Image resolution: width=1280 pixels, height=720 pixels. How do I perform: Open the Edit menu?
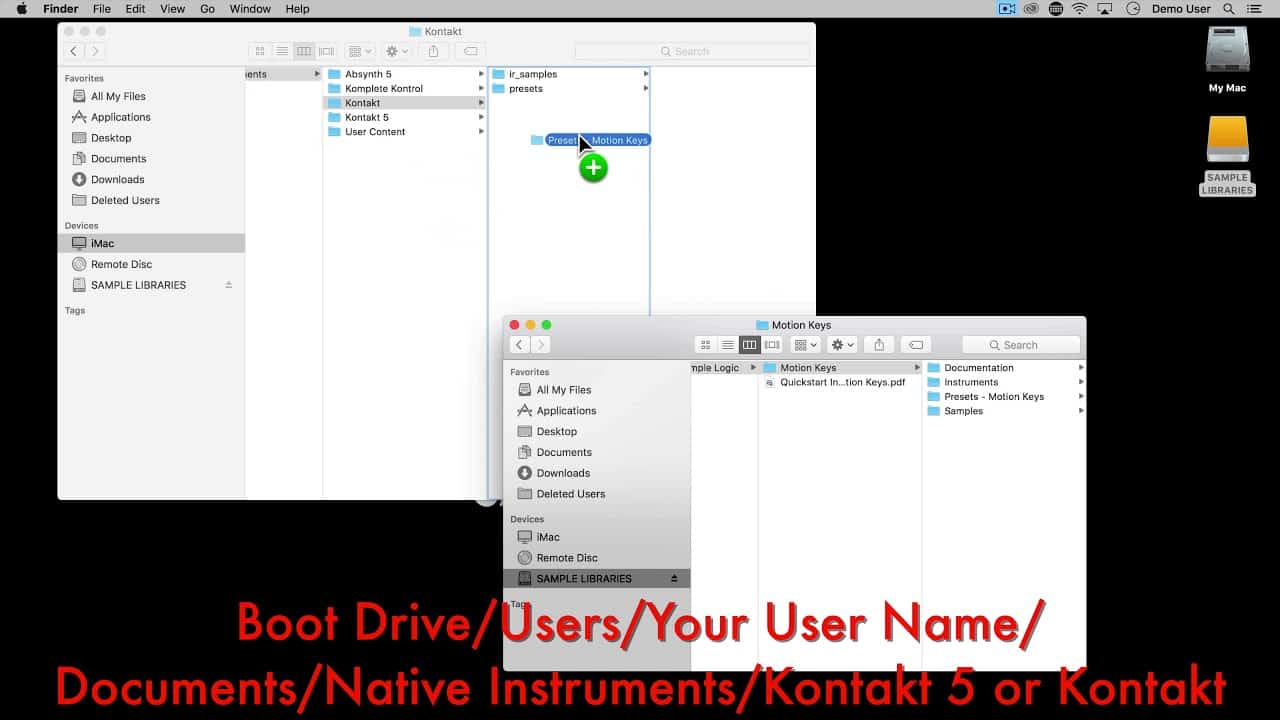pyautogui.click(x=135, y=8)
